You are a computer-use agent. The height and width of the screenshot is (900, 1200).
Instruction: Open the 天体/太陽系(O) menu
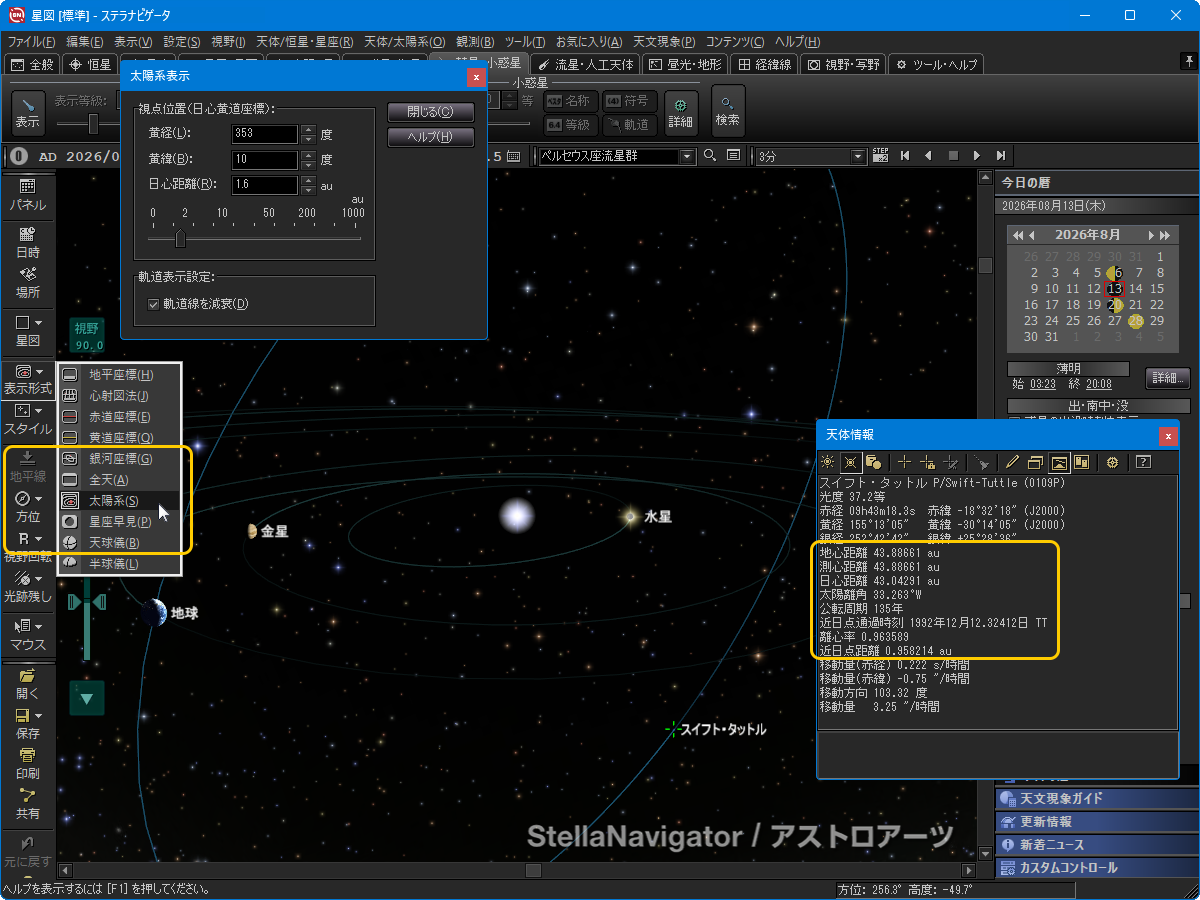pyautogui.click(x=404, y=42)
